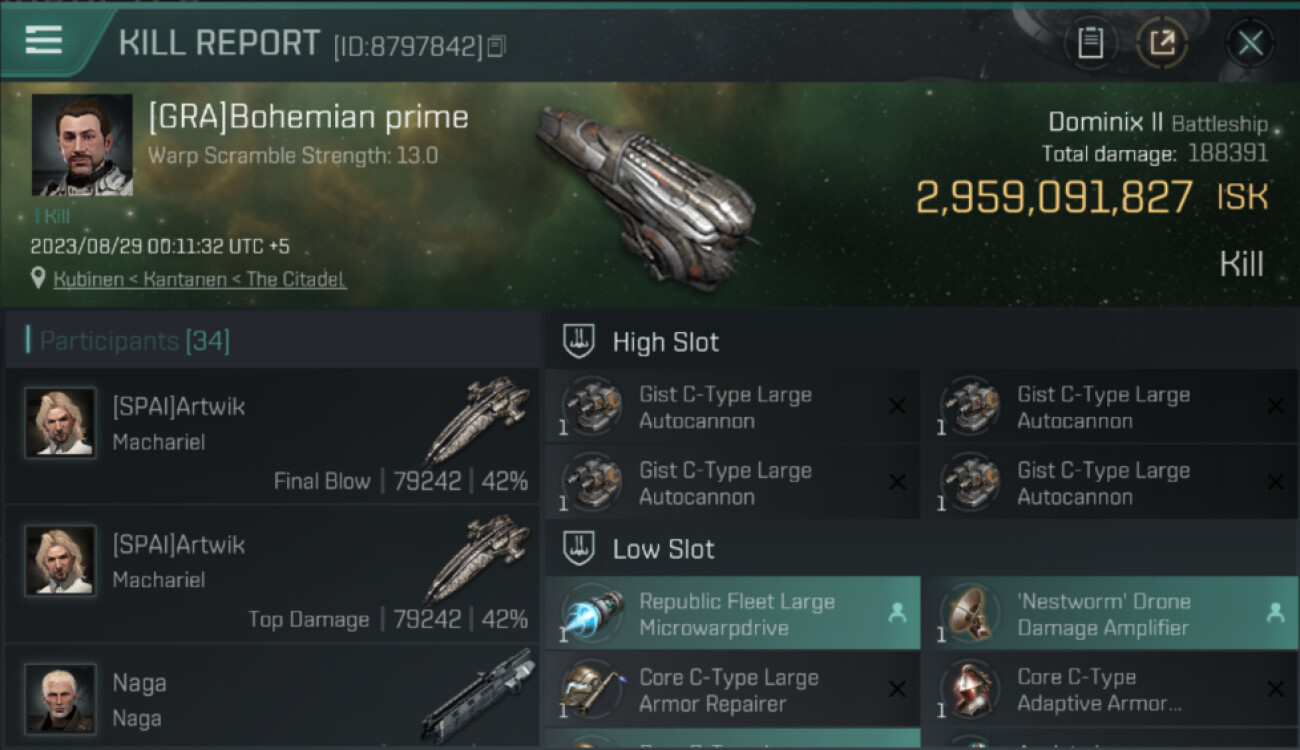1300x750 pixels.
Task: Click the first Gist C-Type Autocannon icon
Action: click(x=590, y=407)
